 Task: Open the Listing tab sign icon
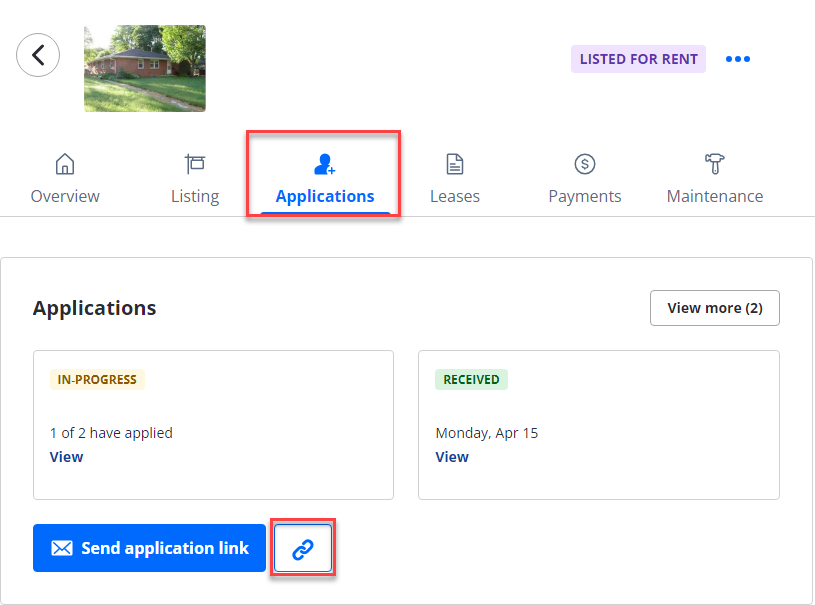[195, 164]
